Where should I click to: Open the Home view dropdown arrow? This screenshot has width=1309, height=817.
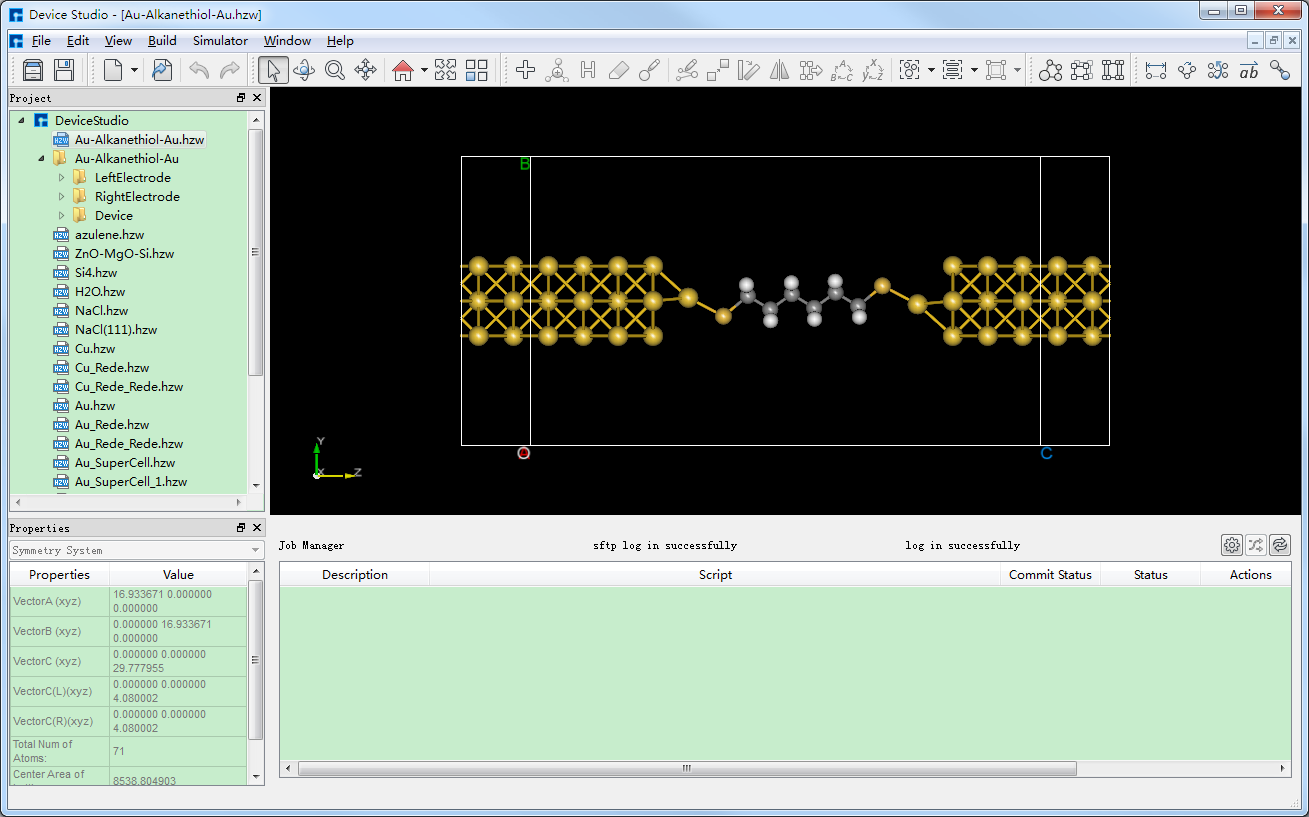click(424, 70)
